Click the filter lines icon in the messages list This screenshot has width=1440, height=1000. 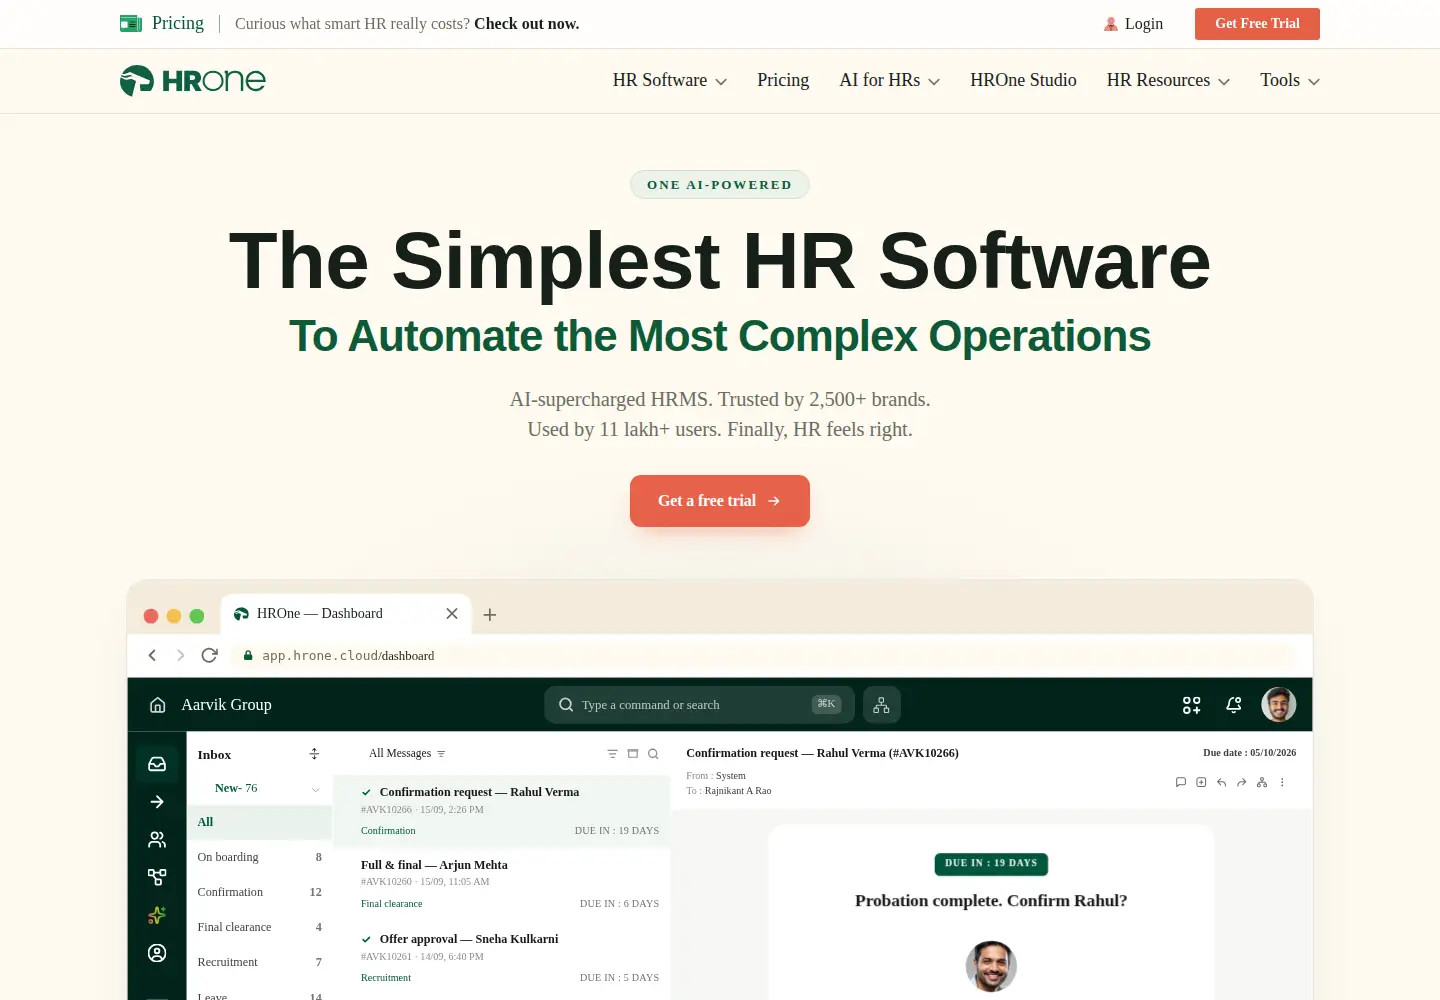click(x=613, y=754)
